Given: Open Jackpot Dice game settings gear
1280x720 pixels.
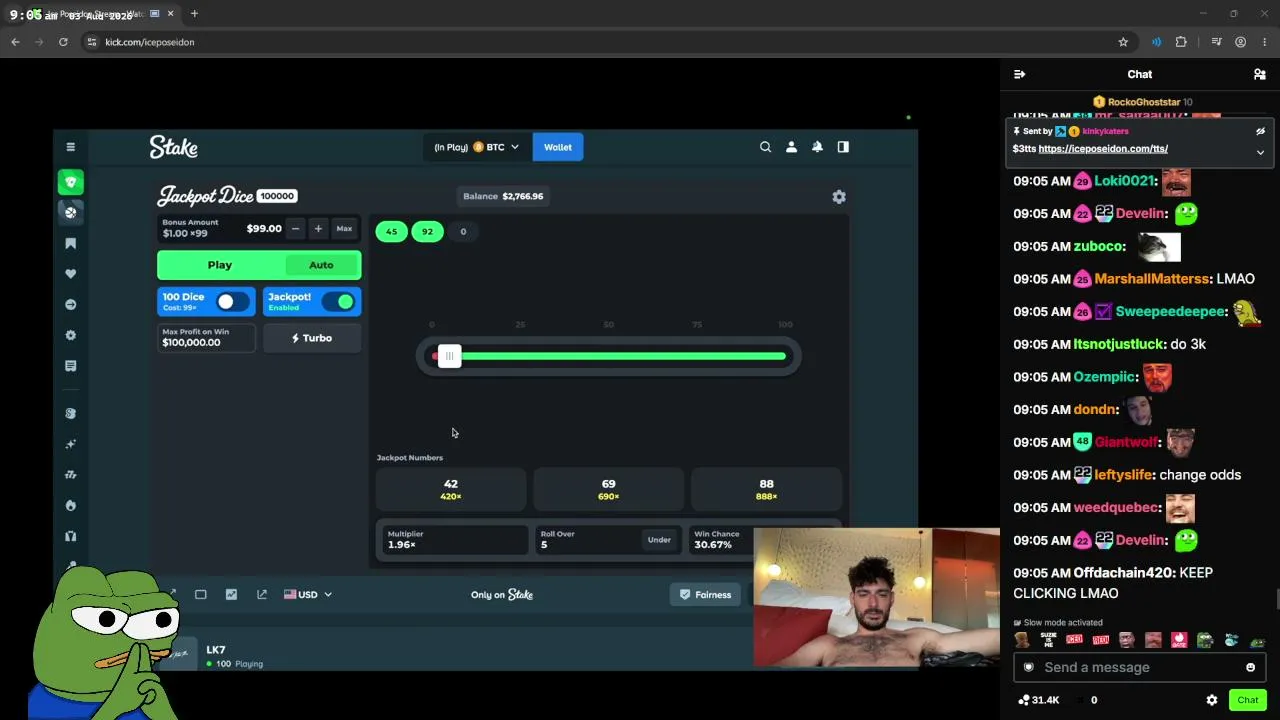Looking at the screenshot, I should (x=839, y=197).
